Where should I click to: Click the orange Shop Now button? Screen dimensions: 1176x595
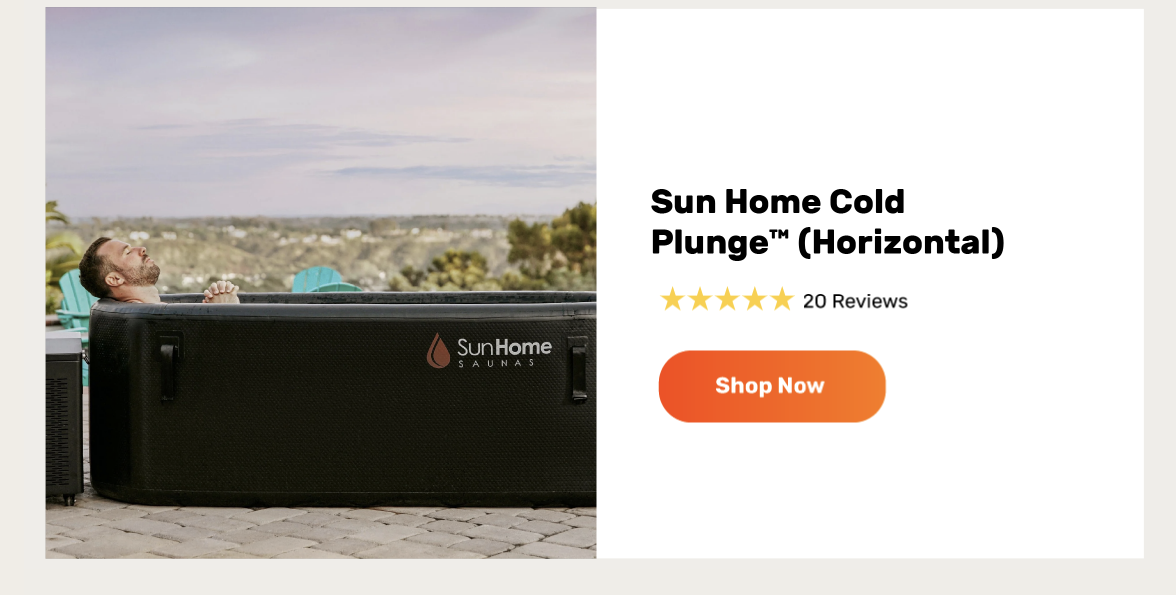click(x=772, y=386)
